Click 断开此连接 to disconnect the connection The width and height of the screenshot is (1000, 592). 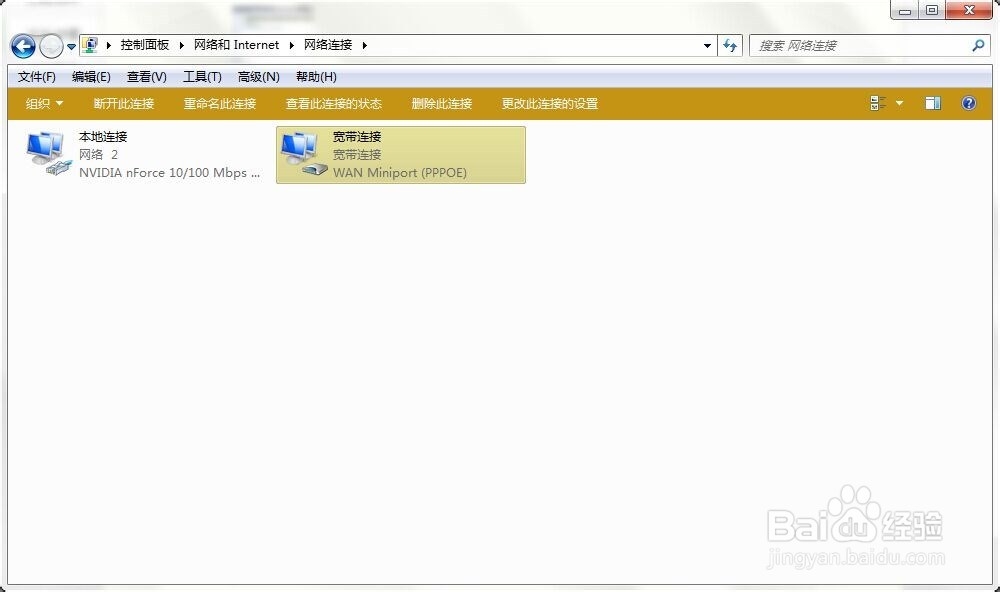pyautogui.click(x=124, y=103)
